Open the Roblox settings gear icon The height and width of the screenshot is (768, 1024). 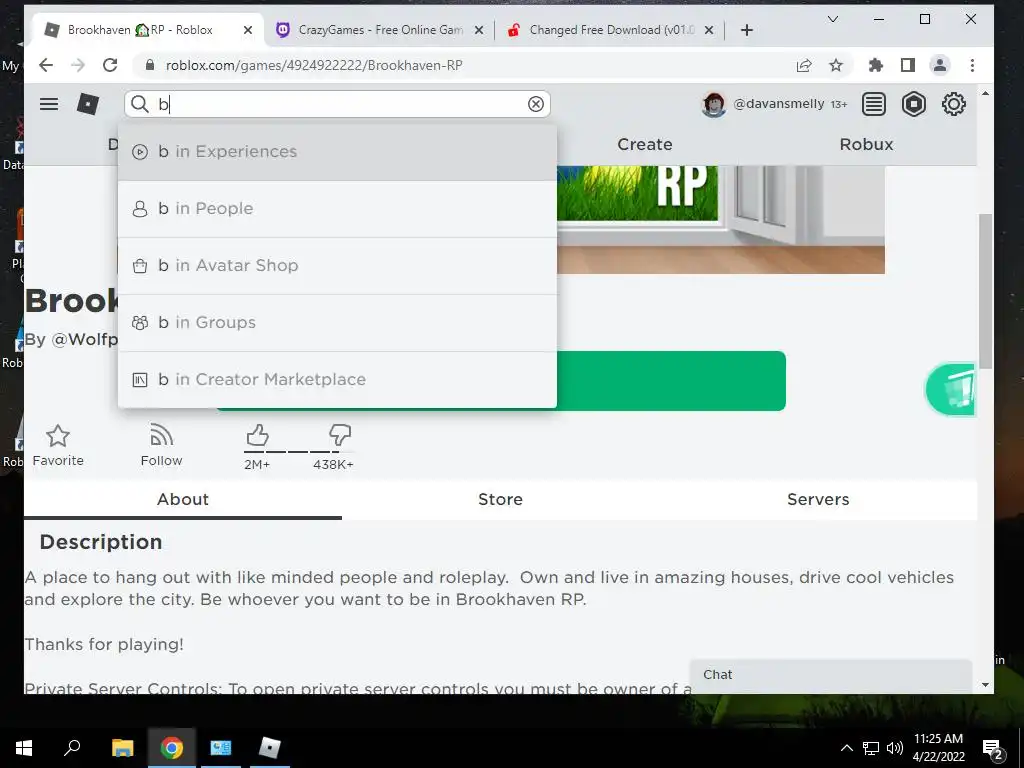coord(953,104)
